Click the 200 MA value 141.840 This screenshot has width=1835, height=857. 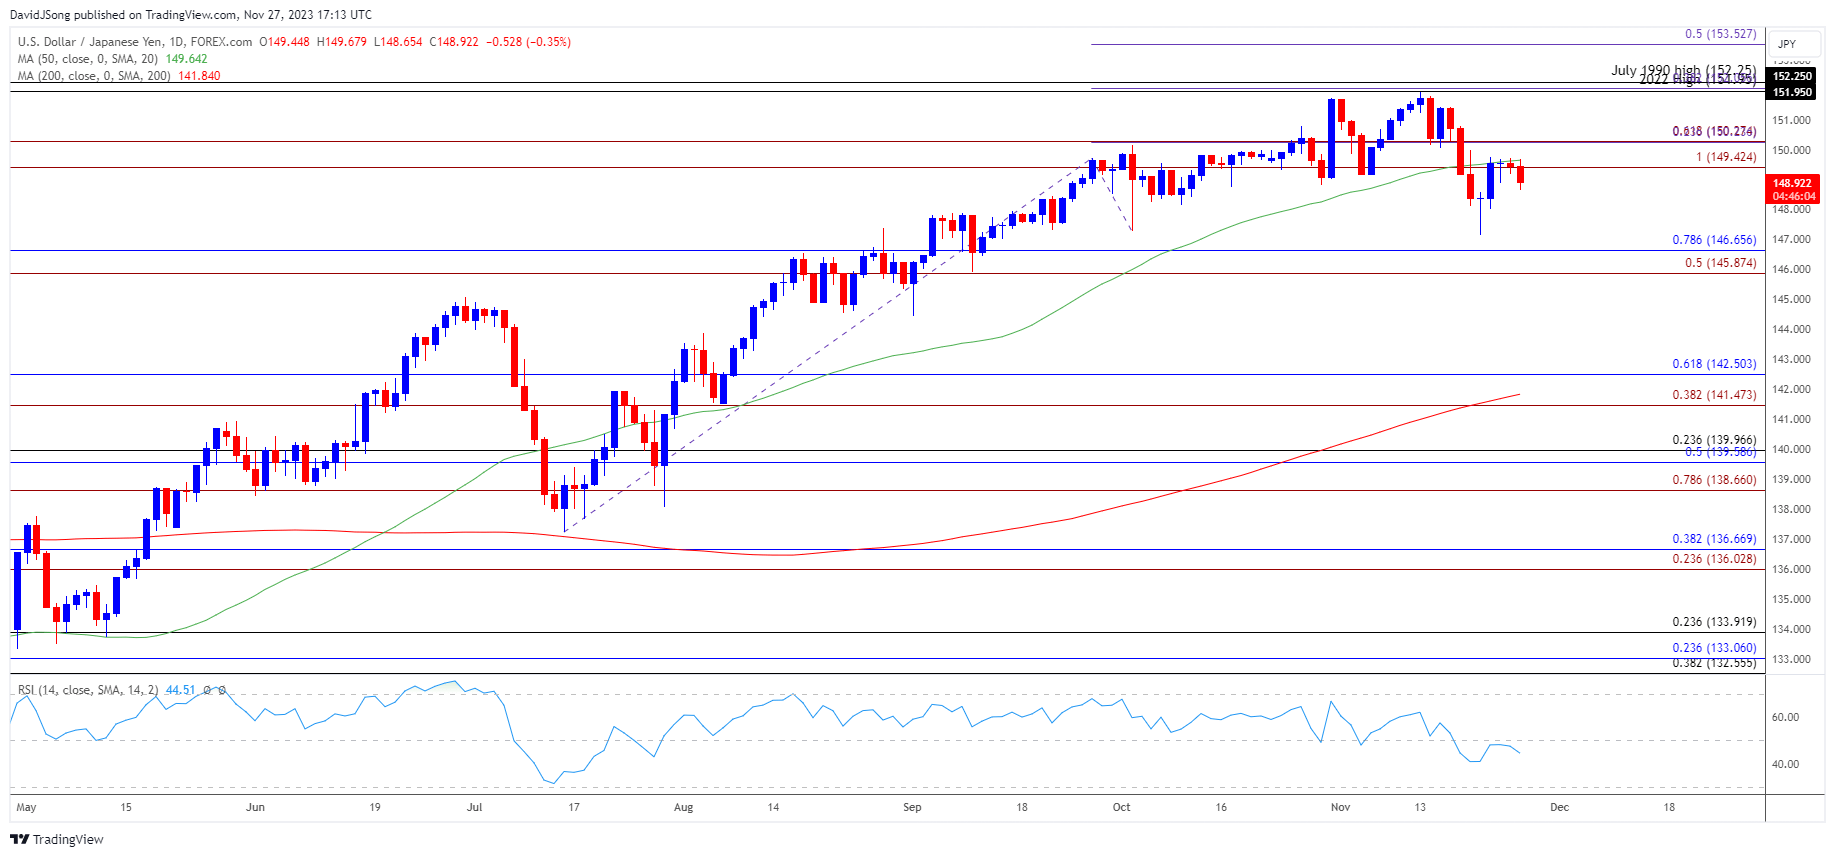pyautogui.click(x=199, y=76)
